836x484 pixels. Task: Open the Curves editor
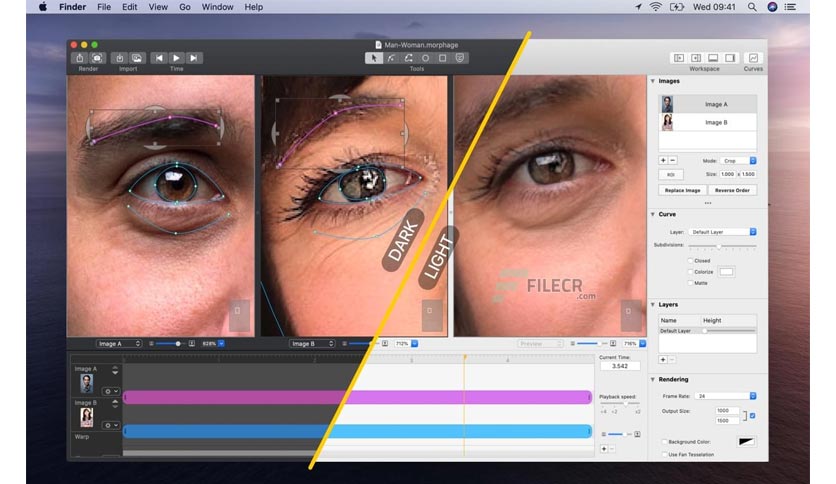click(x=753, y=58)
